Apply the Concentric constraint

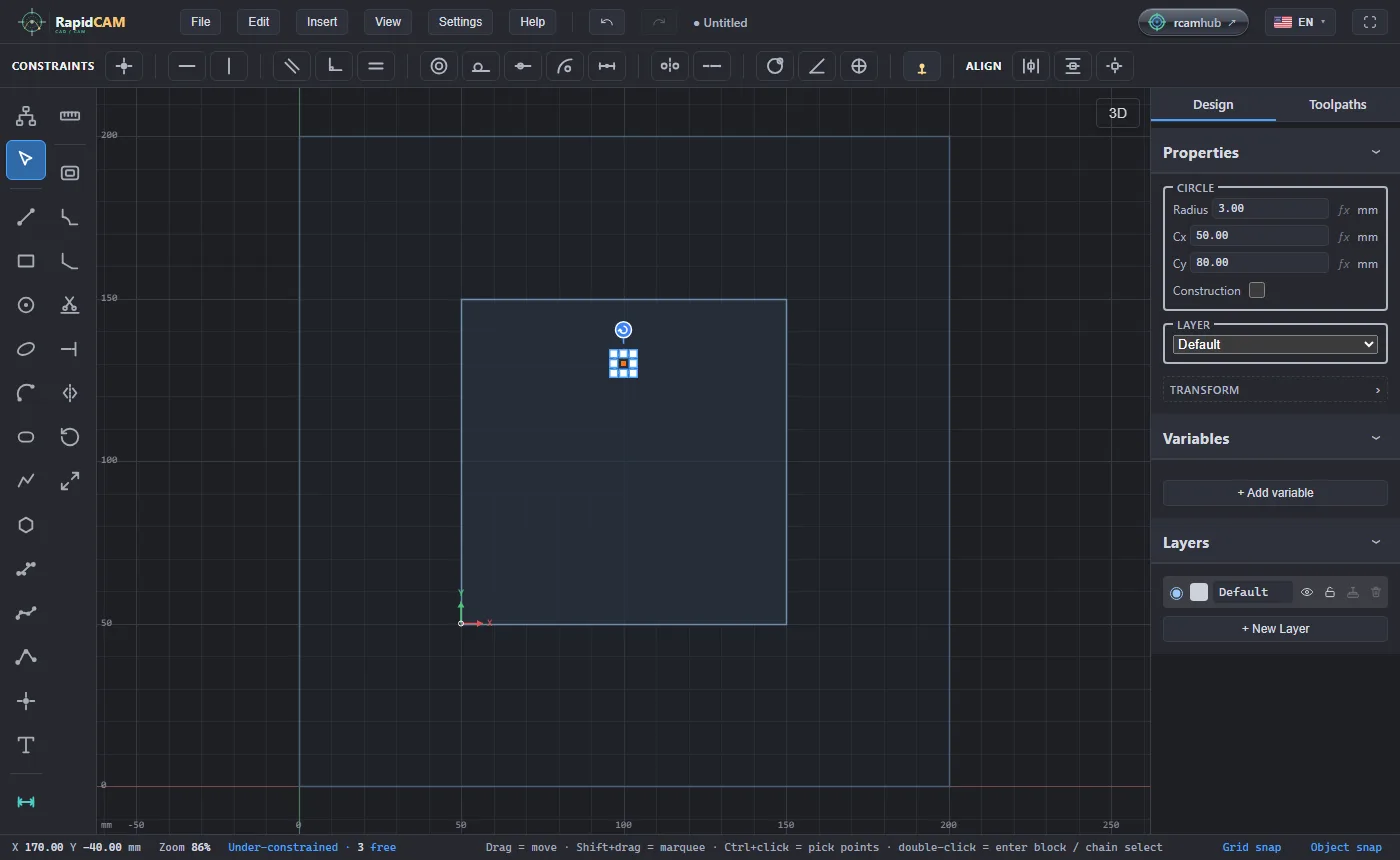[438, 66]
